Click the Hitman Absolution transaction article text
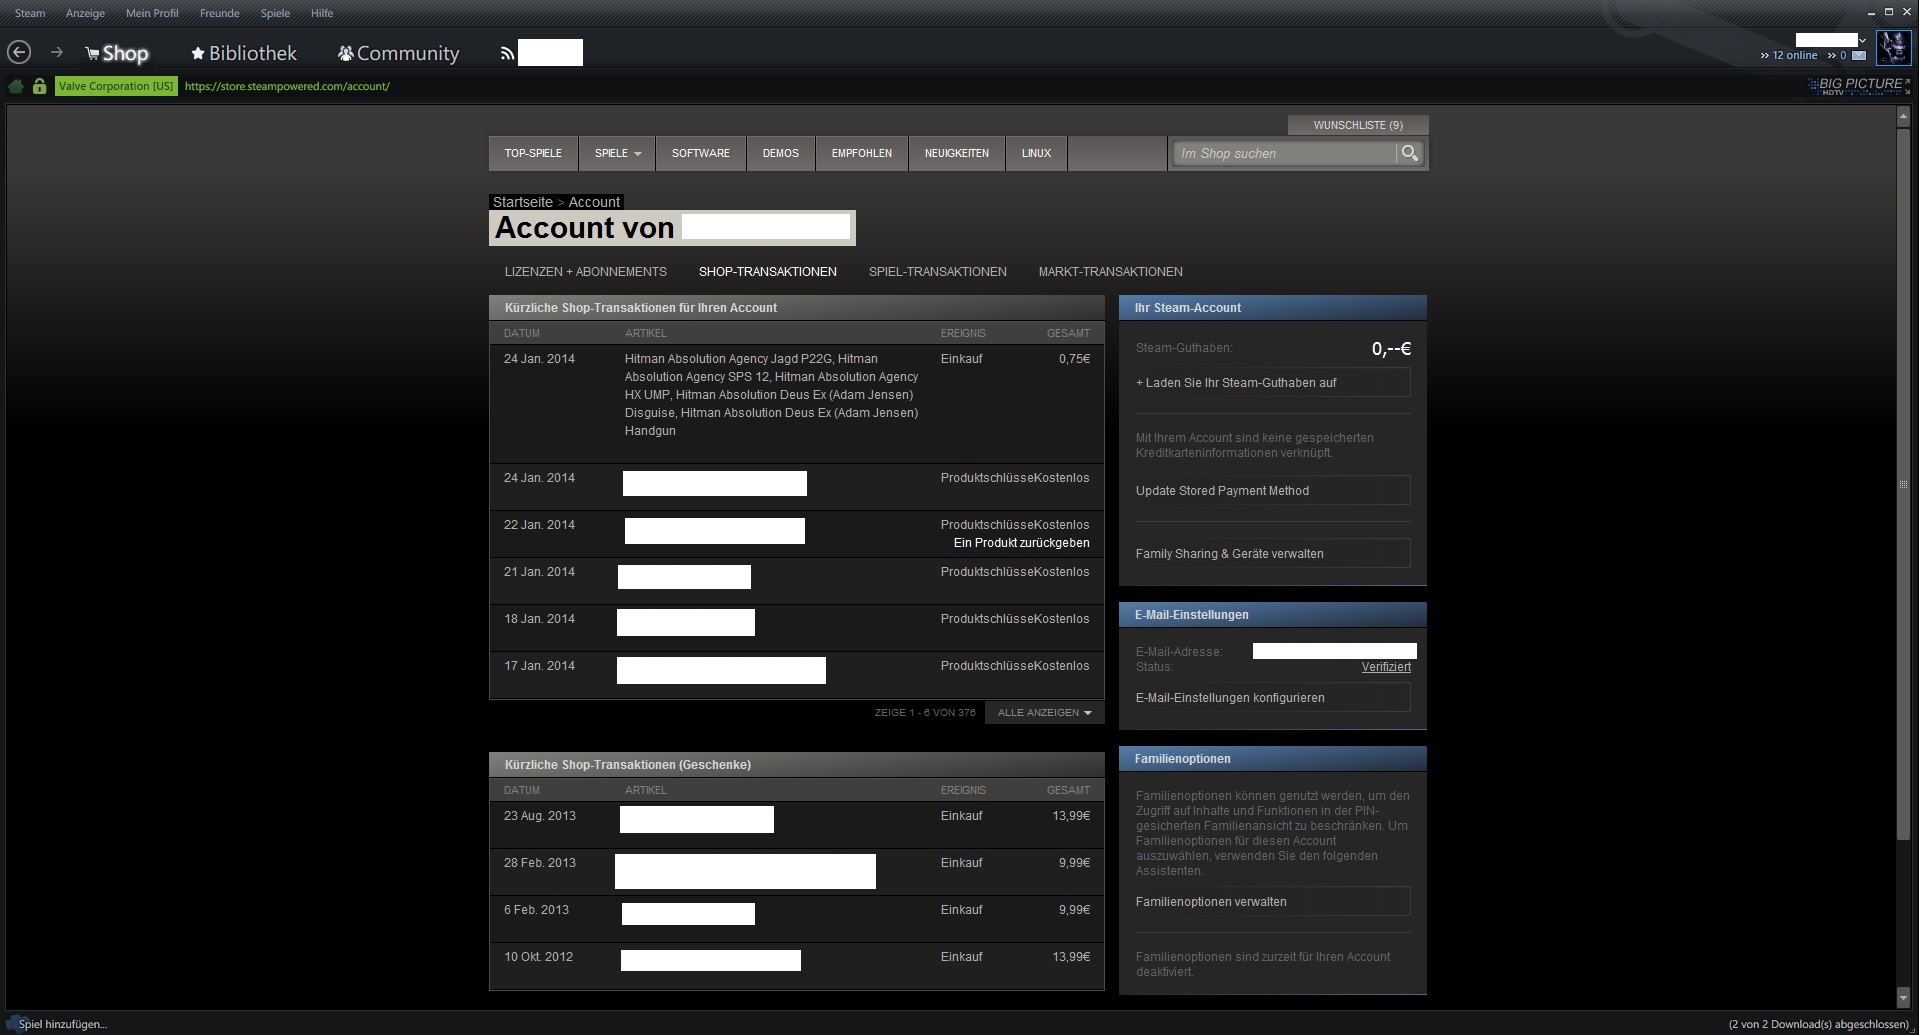Viewport: 1919px width, 1035px height. point(771,395)
